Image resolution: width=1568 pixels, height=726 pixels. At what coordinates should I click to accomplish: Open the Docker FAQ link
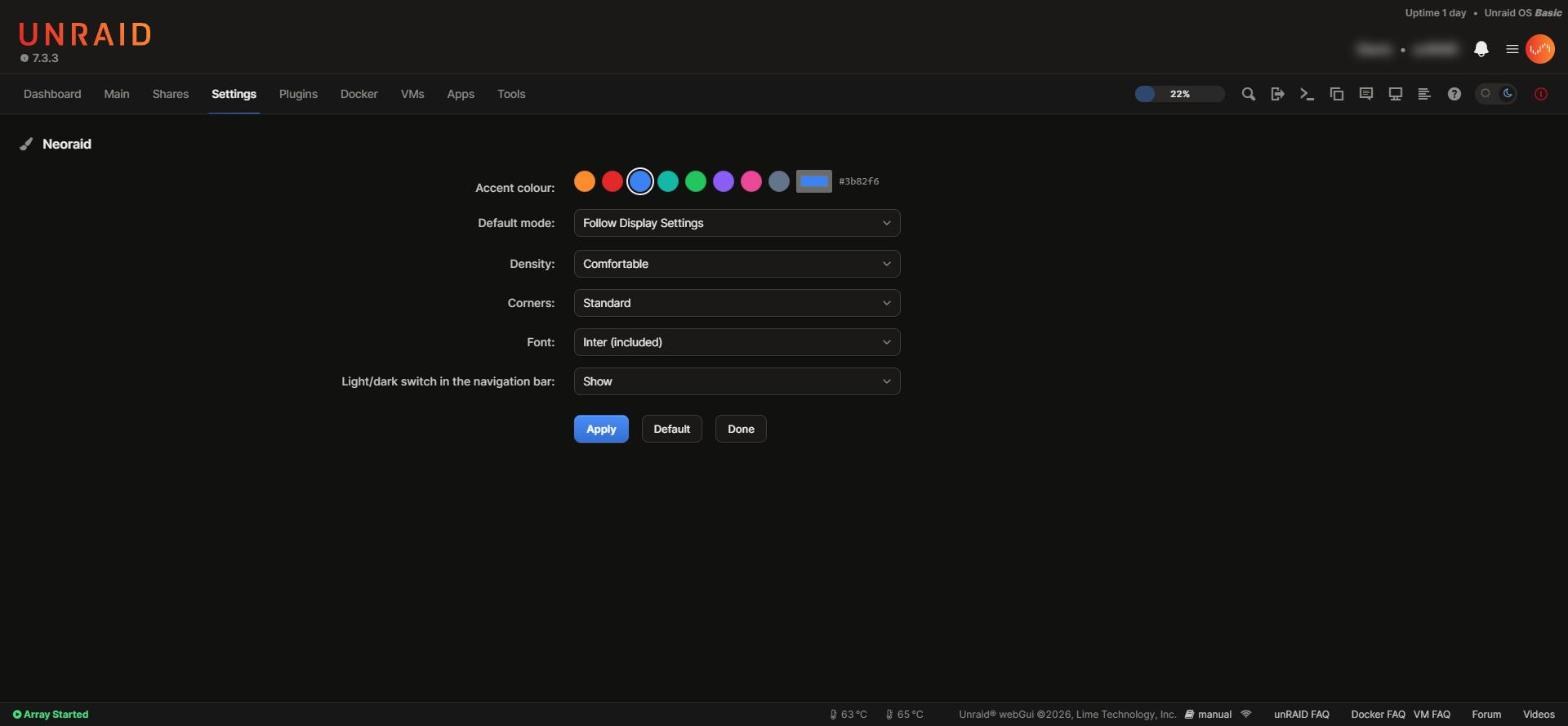[1378, 715]
